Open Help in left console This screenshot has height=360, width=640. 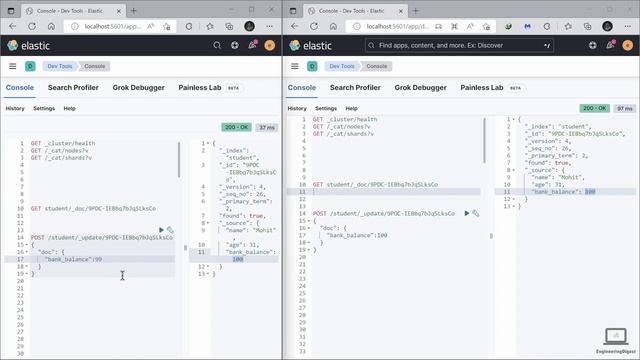coord(69,109)
